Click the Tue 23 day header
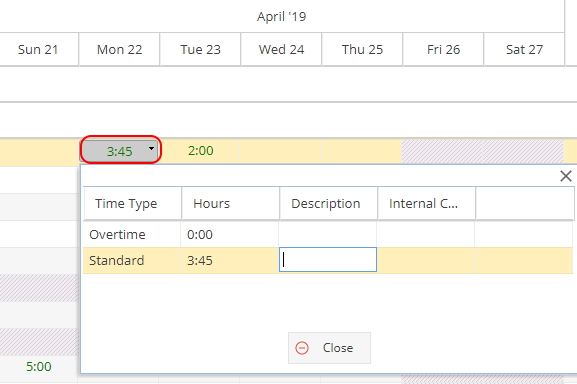This screenshot has height=384, width=577. tap(200, 49)
